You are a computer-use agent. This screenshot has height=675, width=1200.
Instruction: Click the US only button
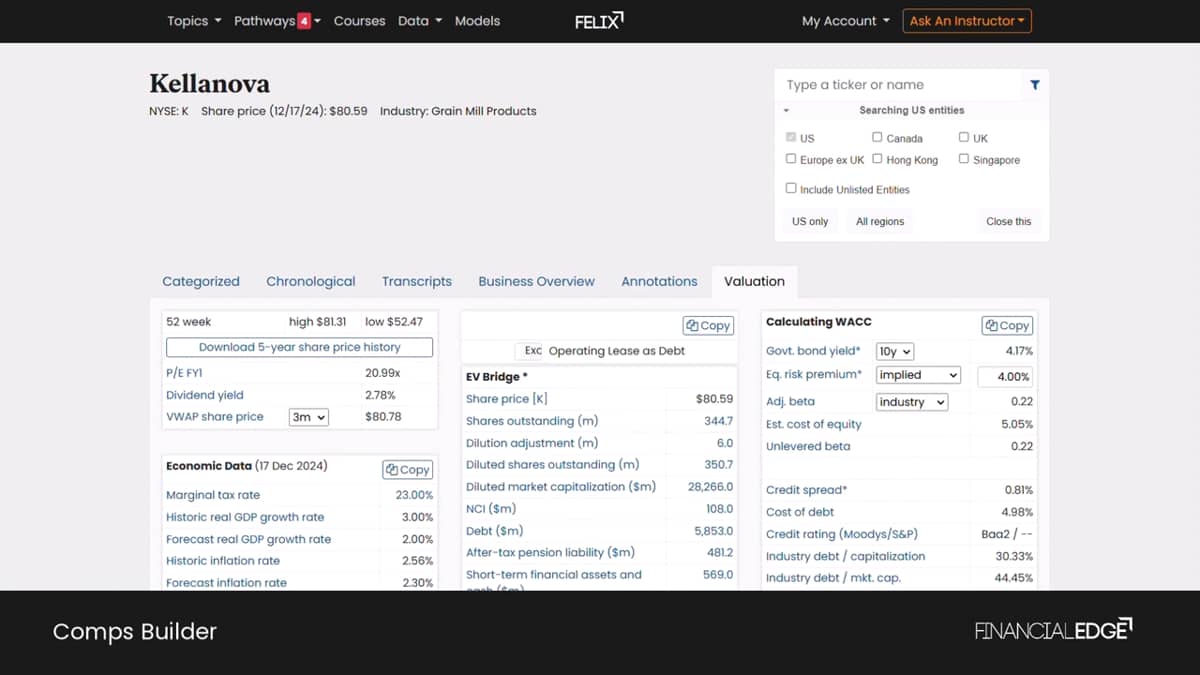point(810,222)
